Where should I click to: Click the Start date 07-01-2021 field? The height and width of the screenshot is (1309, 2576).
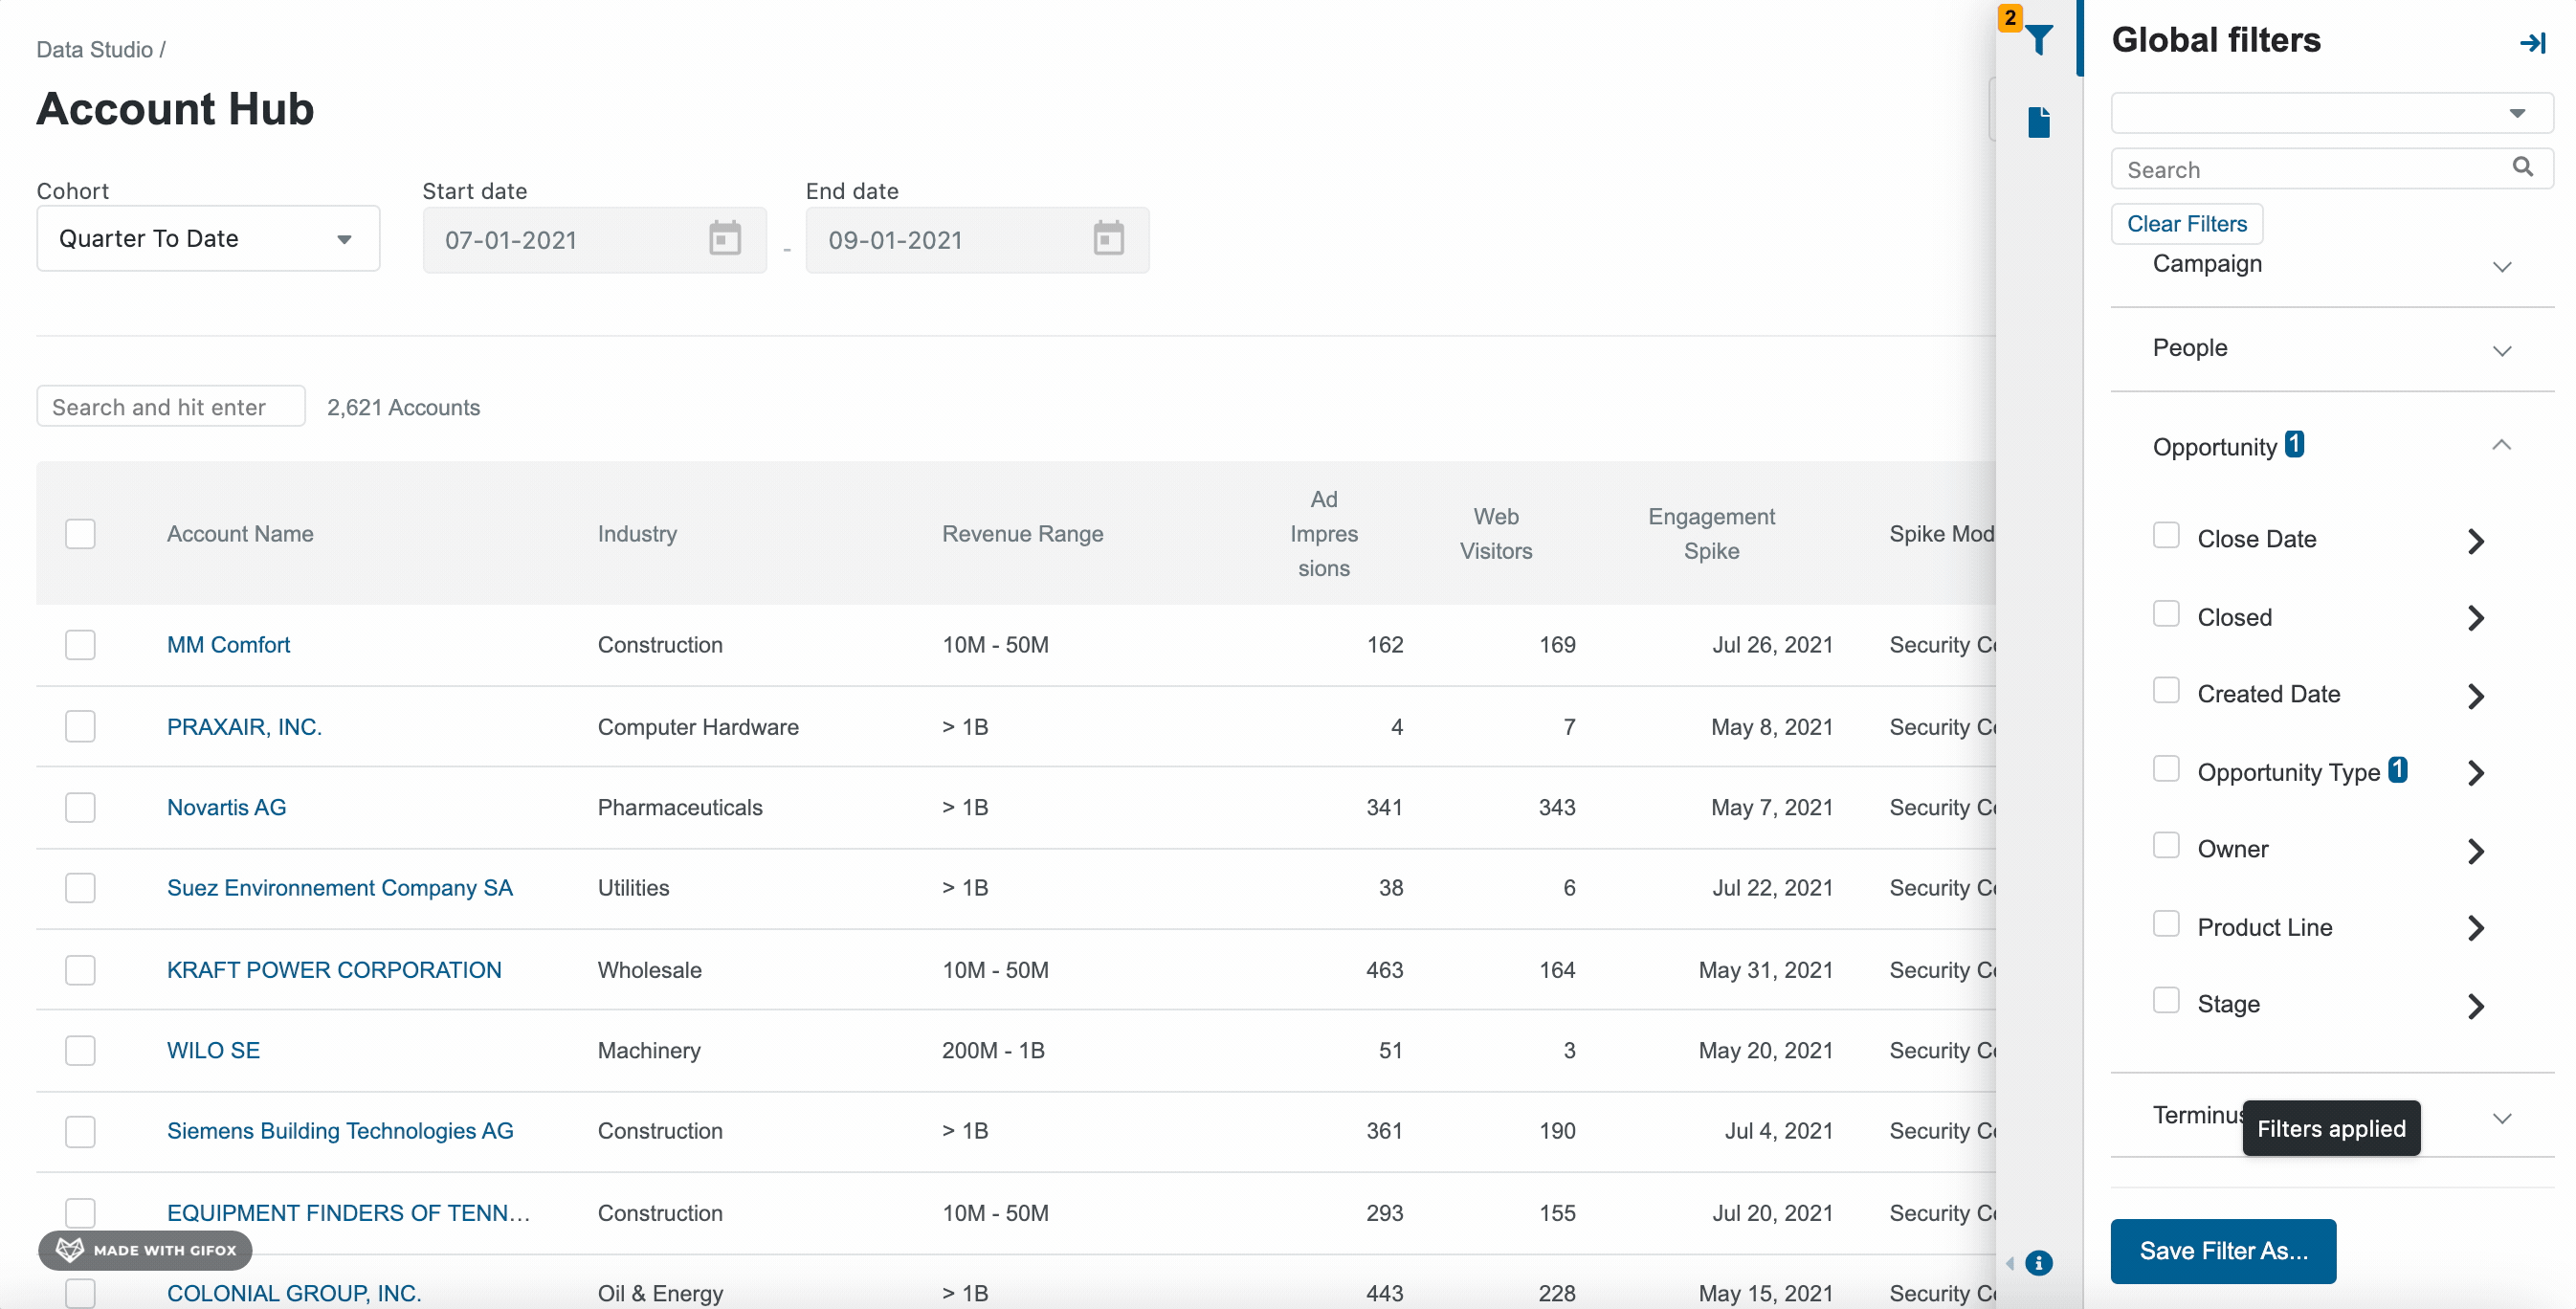pos(594,240)
